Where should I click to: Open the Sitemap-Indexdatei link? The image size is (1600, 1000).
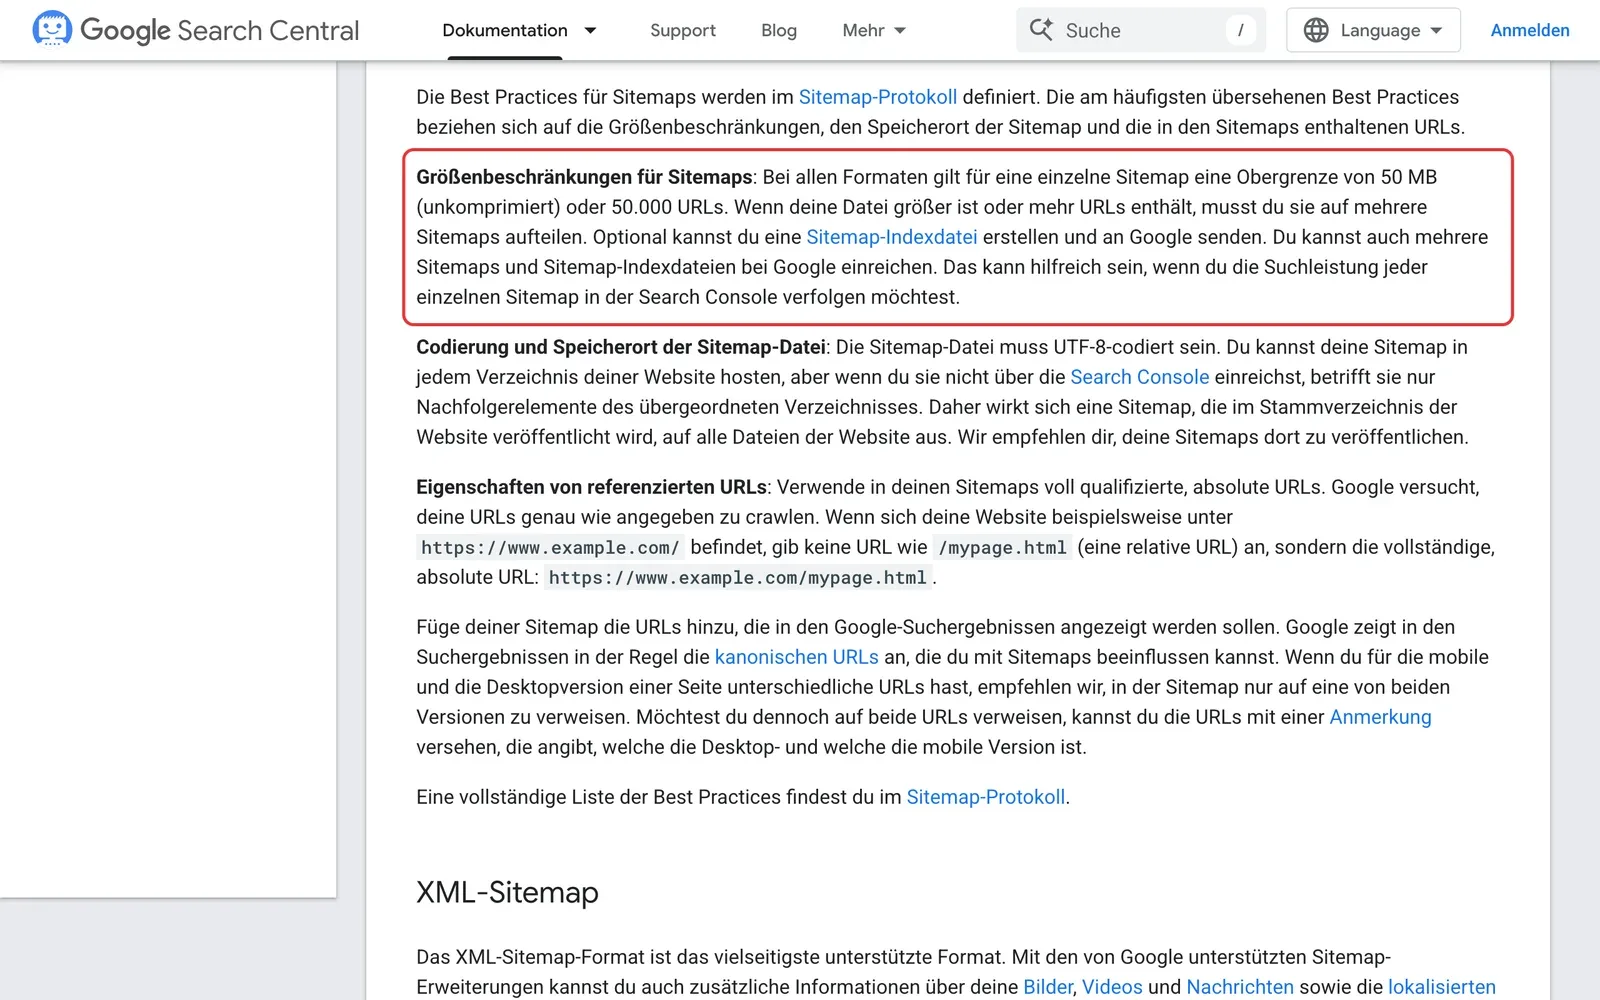coord(892,237)
